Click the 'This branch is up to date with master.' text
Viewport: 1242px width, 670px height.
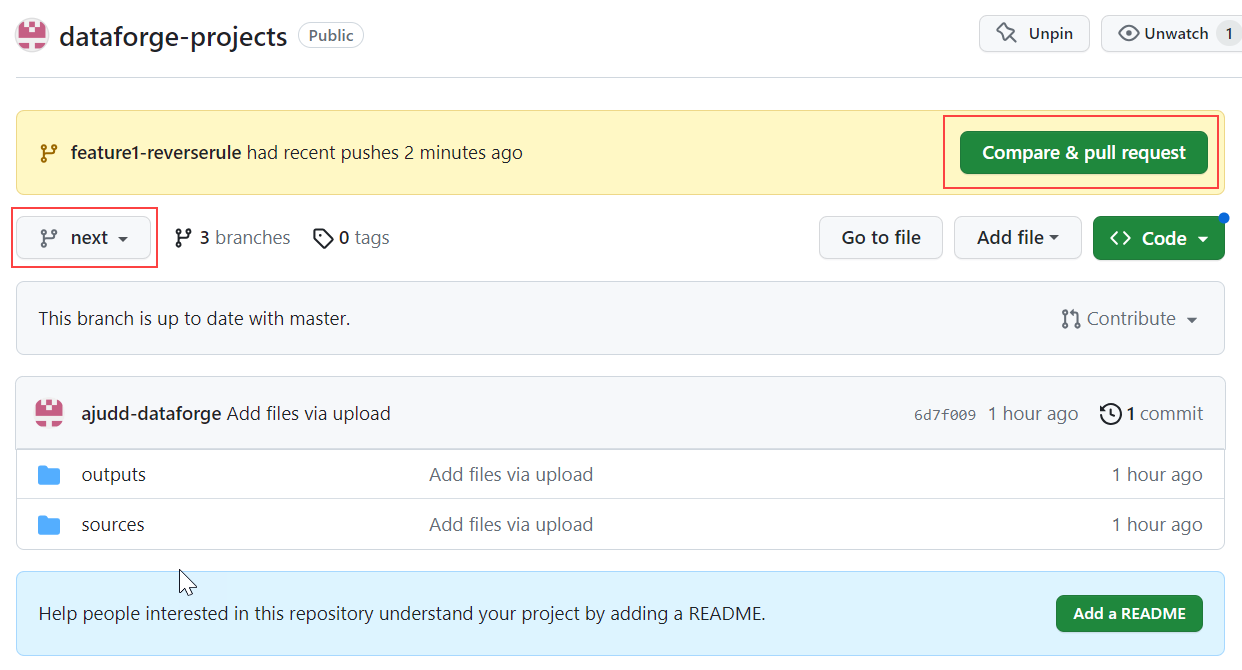[194, 319]
